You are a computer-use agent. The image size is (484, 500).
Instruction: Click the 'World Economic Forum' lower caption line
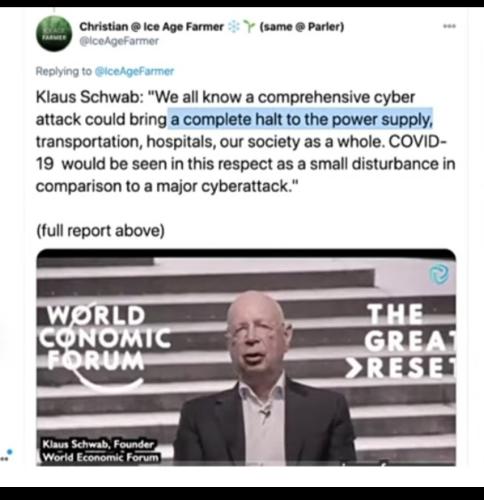click(x=100, y=457)
